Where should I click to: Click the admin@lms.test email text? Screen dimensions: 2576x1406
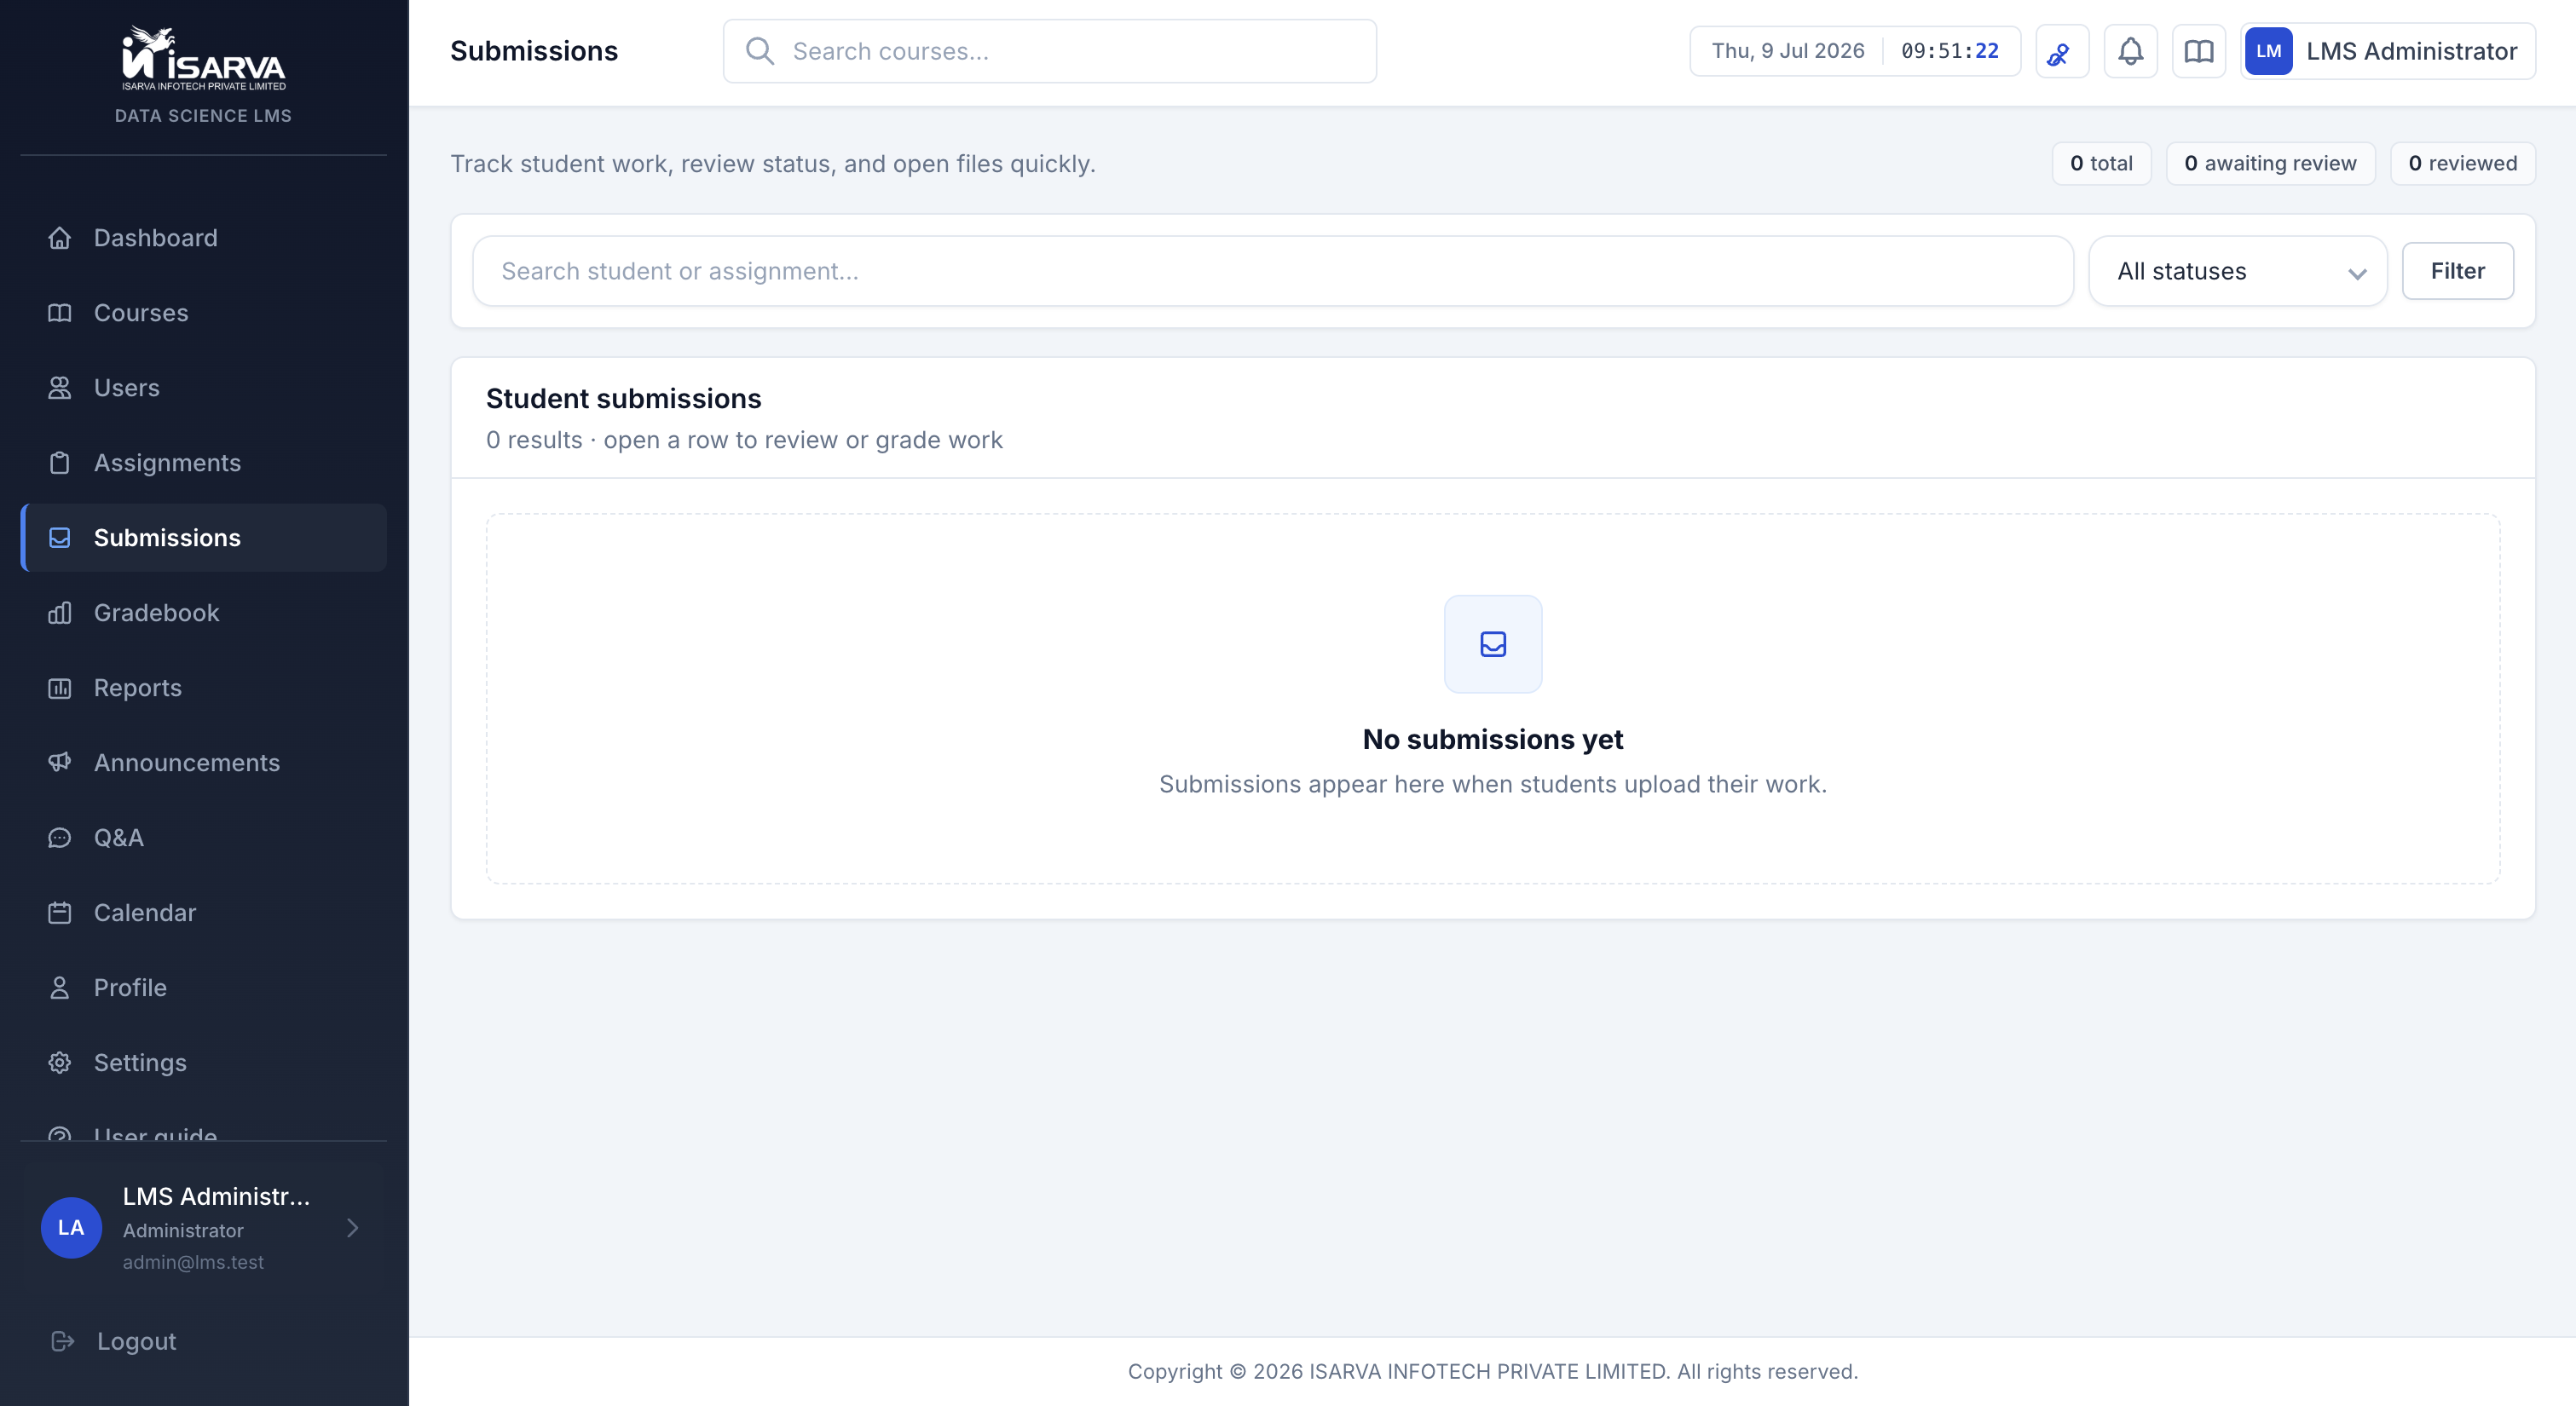pyautogui.click(x=193, y=1262)
